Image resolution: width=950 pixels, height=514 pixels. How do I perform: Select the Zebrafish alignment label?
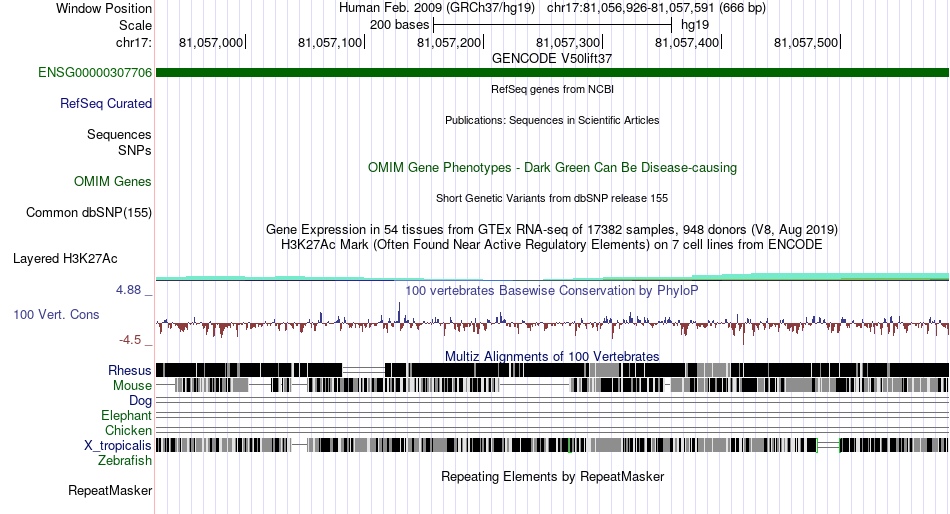[125, 461]
